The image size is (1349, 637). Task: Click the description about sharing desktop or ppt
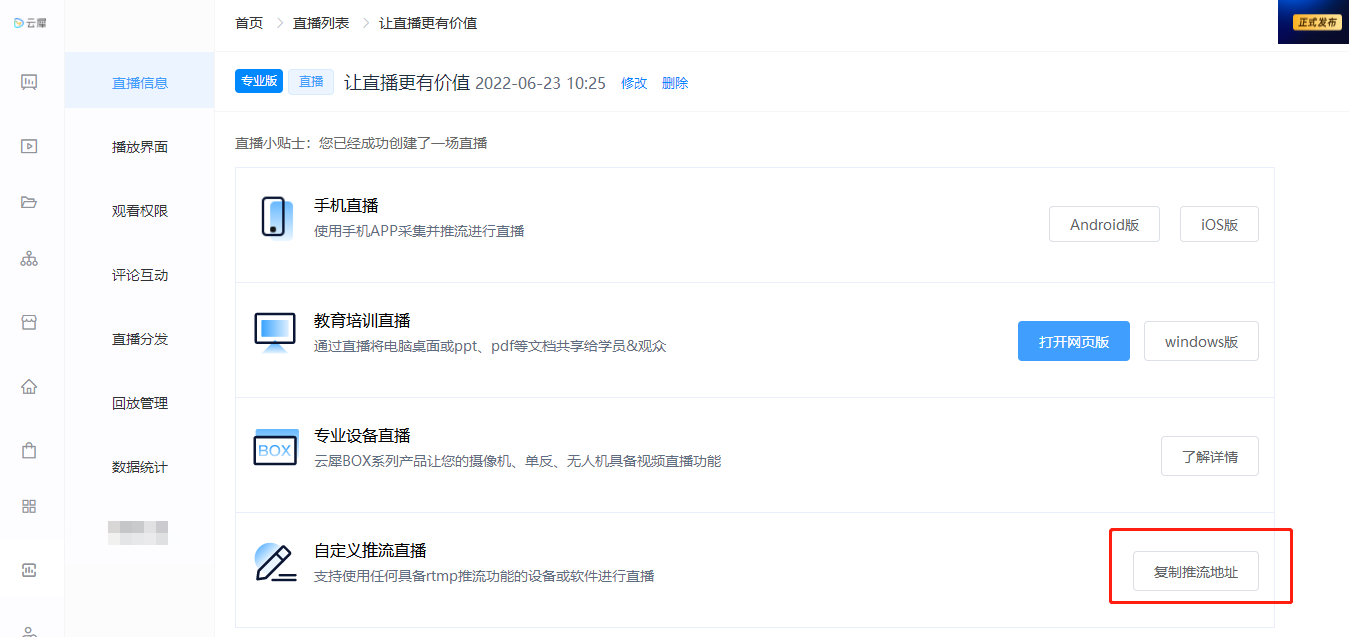tap(490, 345)
